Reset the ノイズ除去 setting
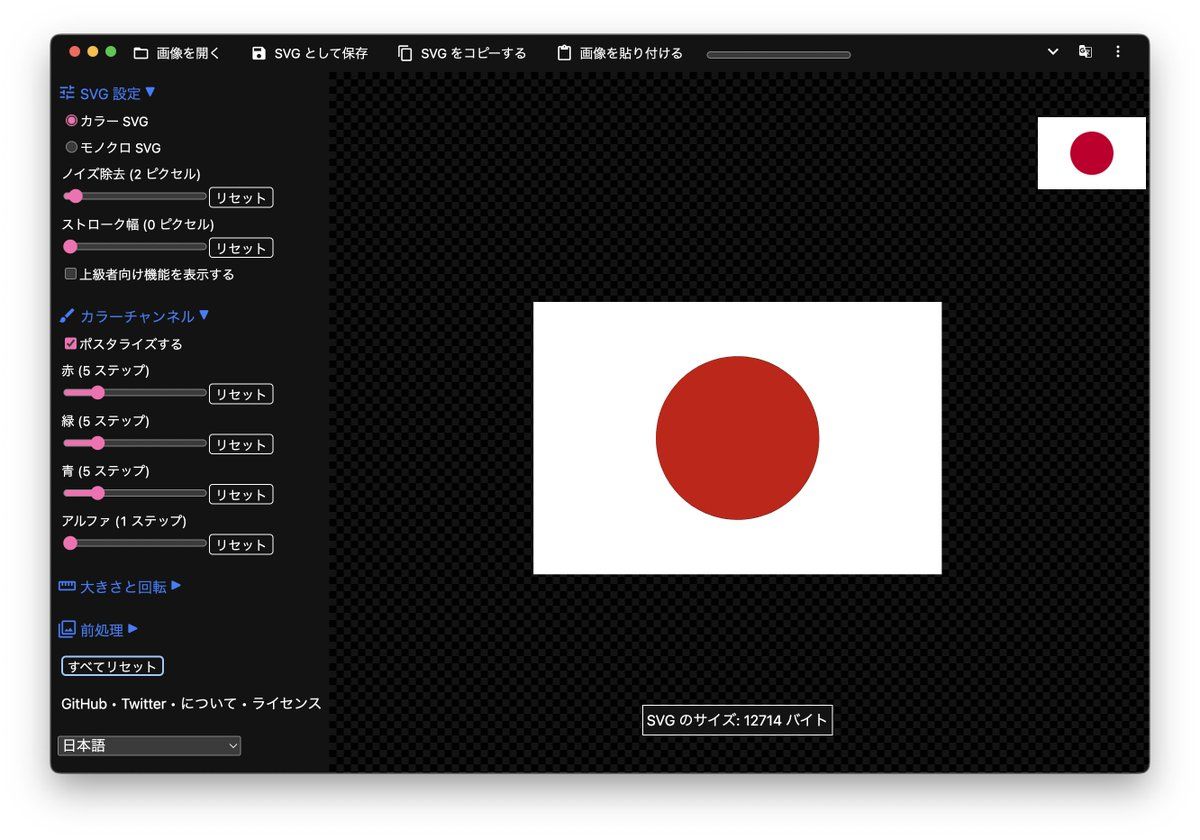The width and height of the screenshot is (1200, 840). point(241,198)
